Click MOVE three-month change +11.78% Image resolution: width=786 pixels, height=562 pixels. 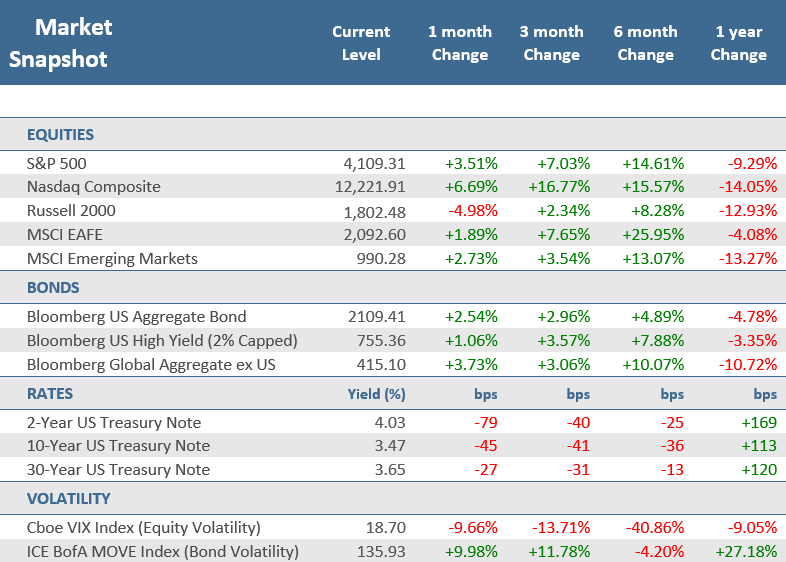[x=559, y=551]
